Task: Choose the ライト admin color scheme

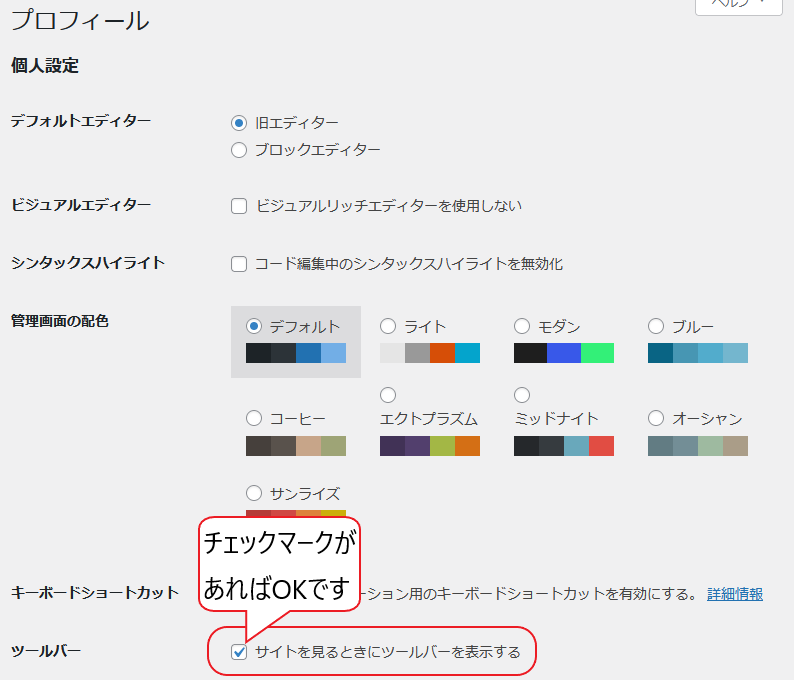Action: 388,326
